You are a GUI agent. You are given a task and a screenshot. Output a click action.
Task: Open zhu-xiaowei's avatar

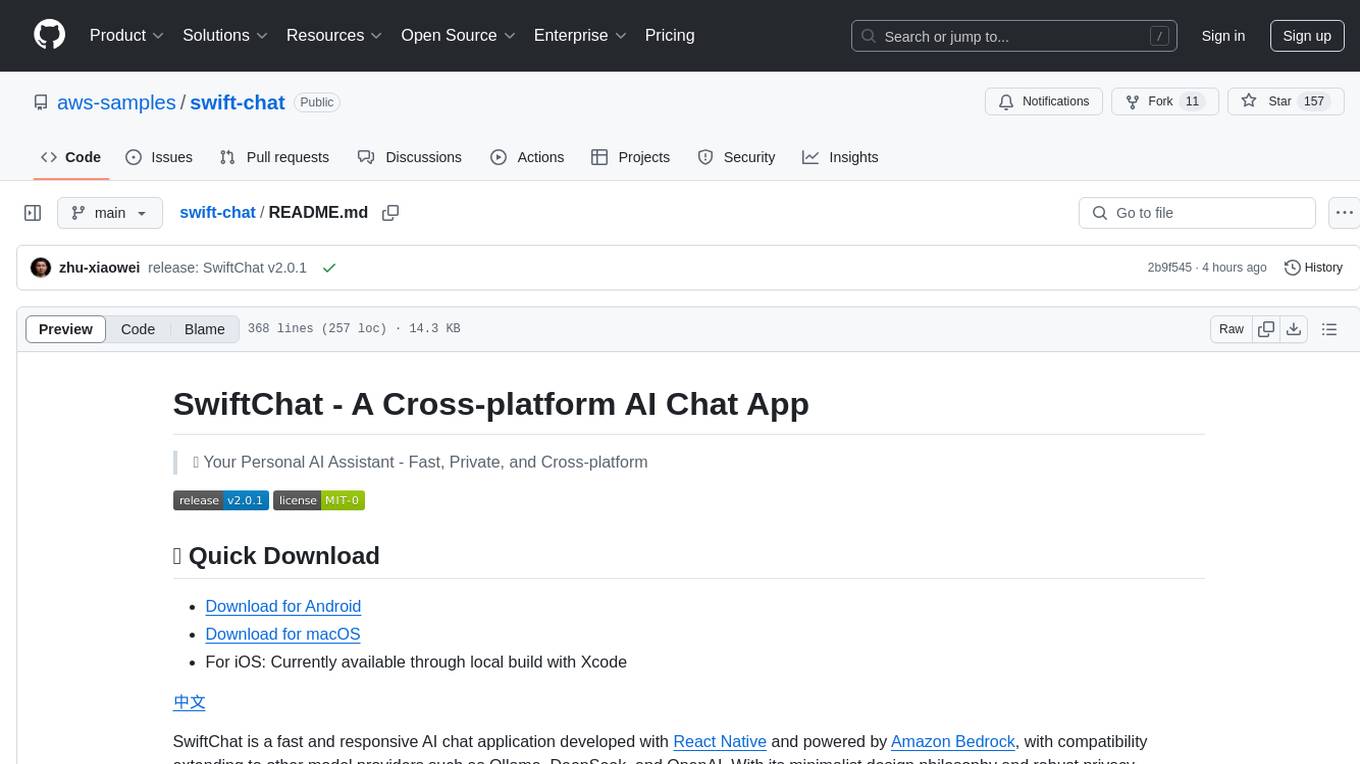(41, 267)
